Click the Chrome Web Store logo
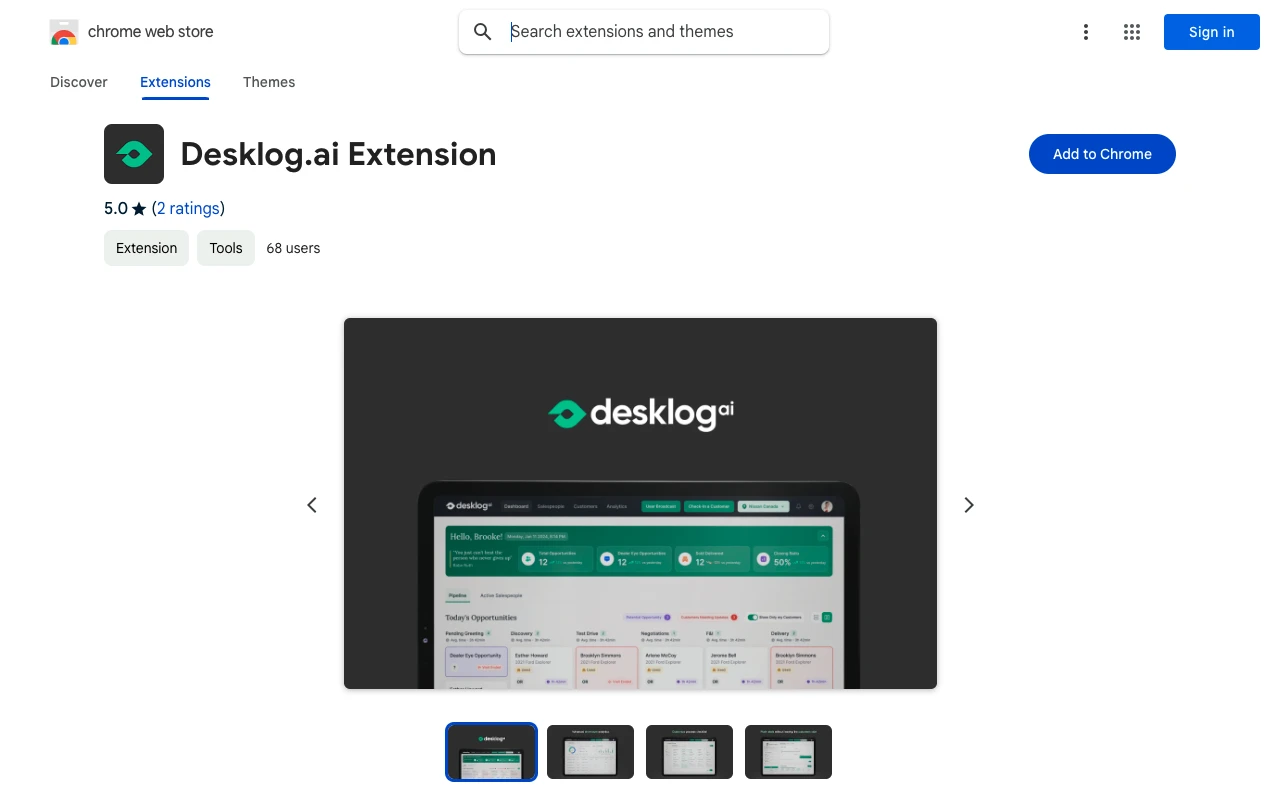 64,32
